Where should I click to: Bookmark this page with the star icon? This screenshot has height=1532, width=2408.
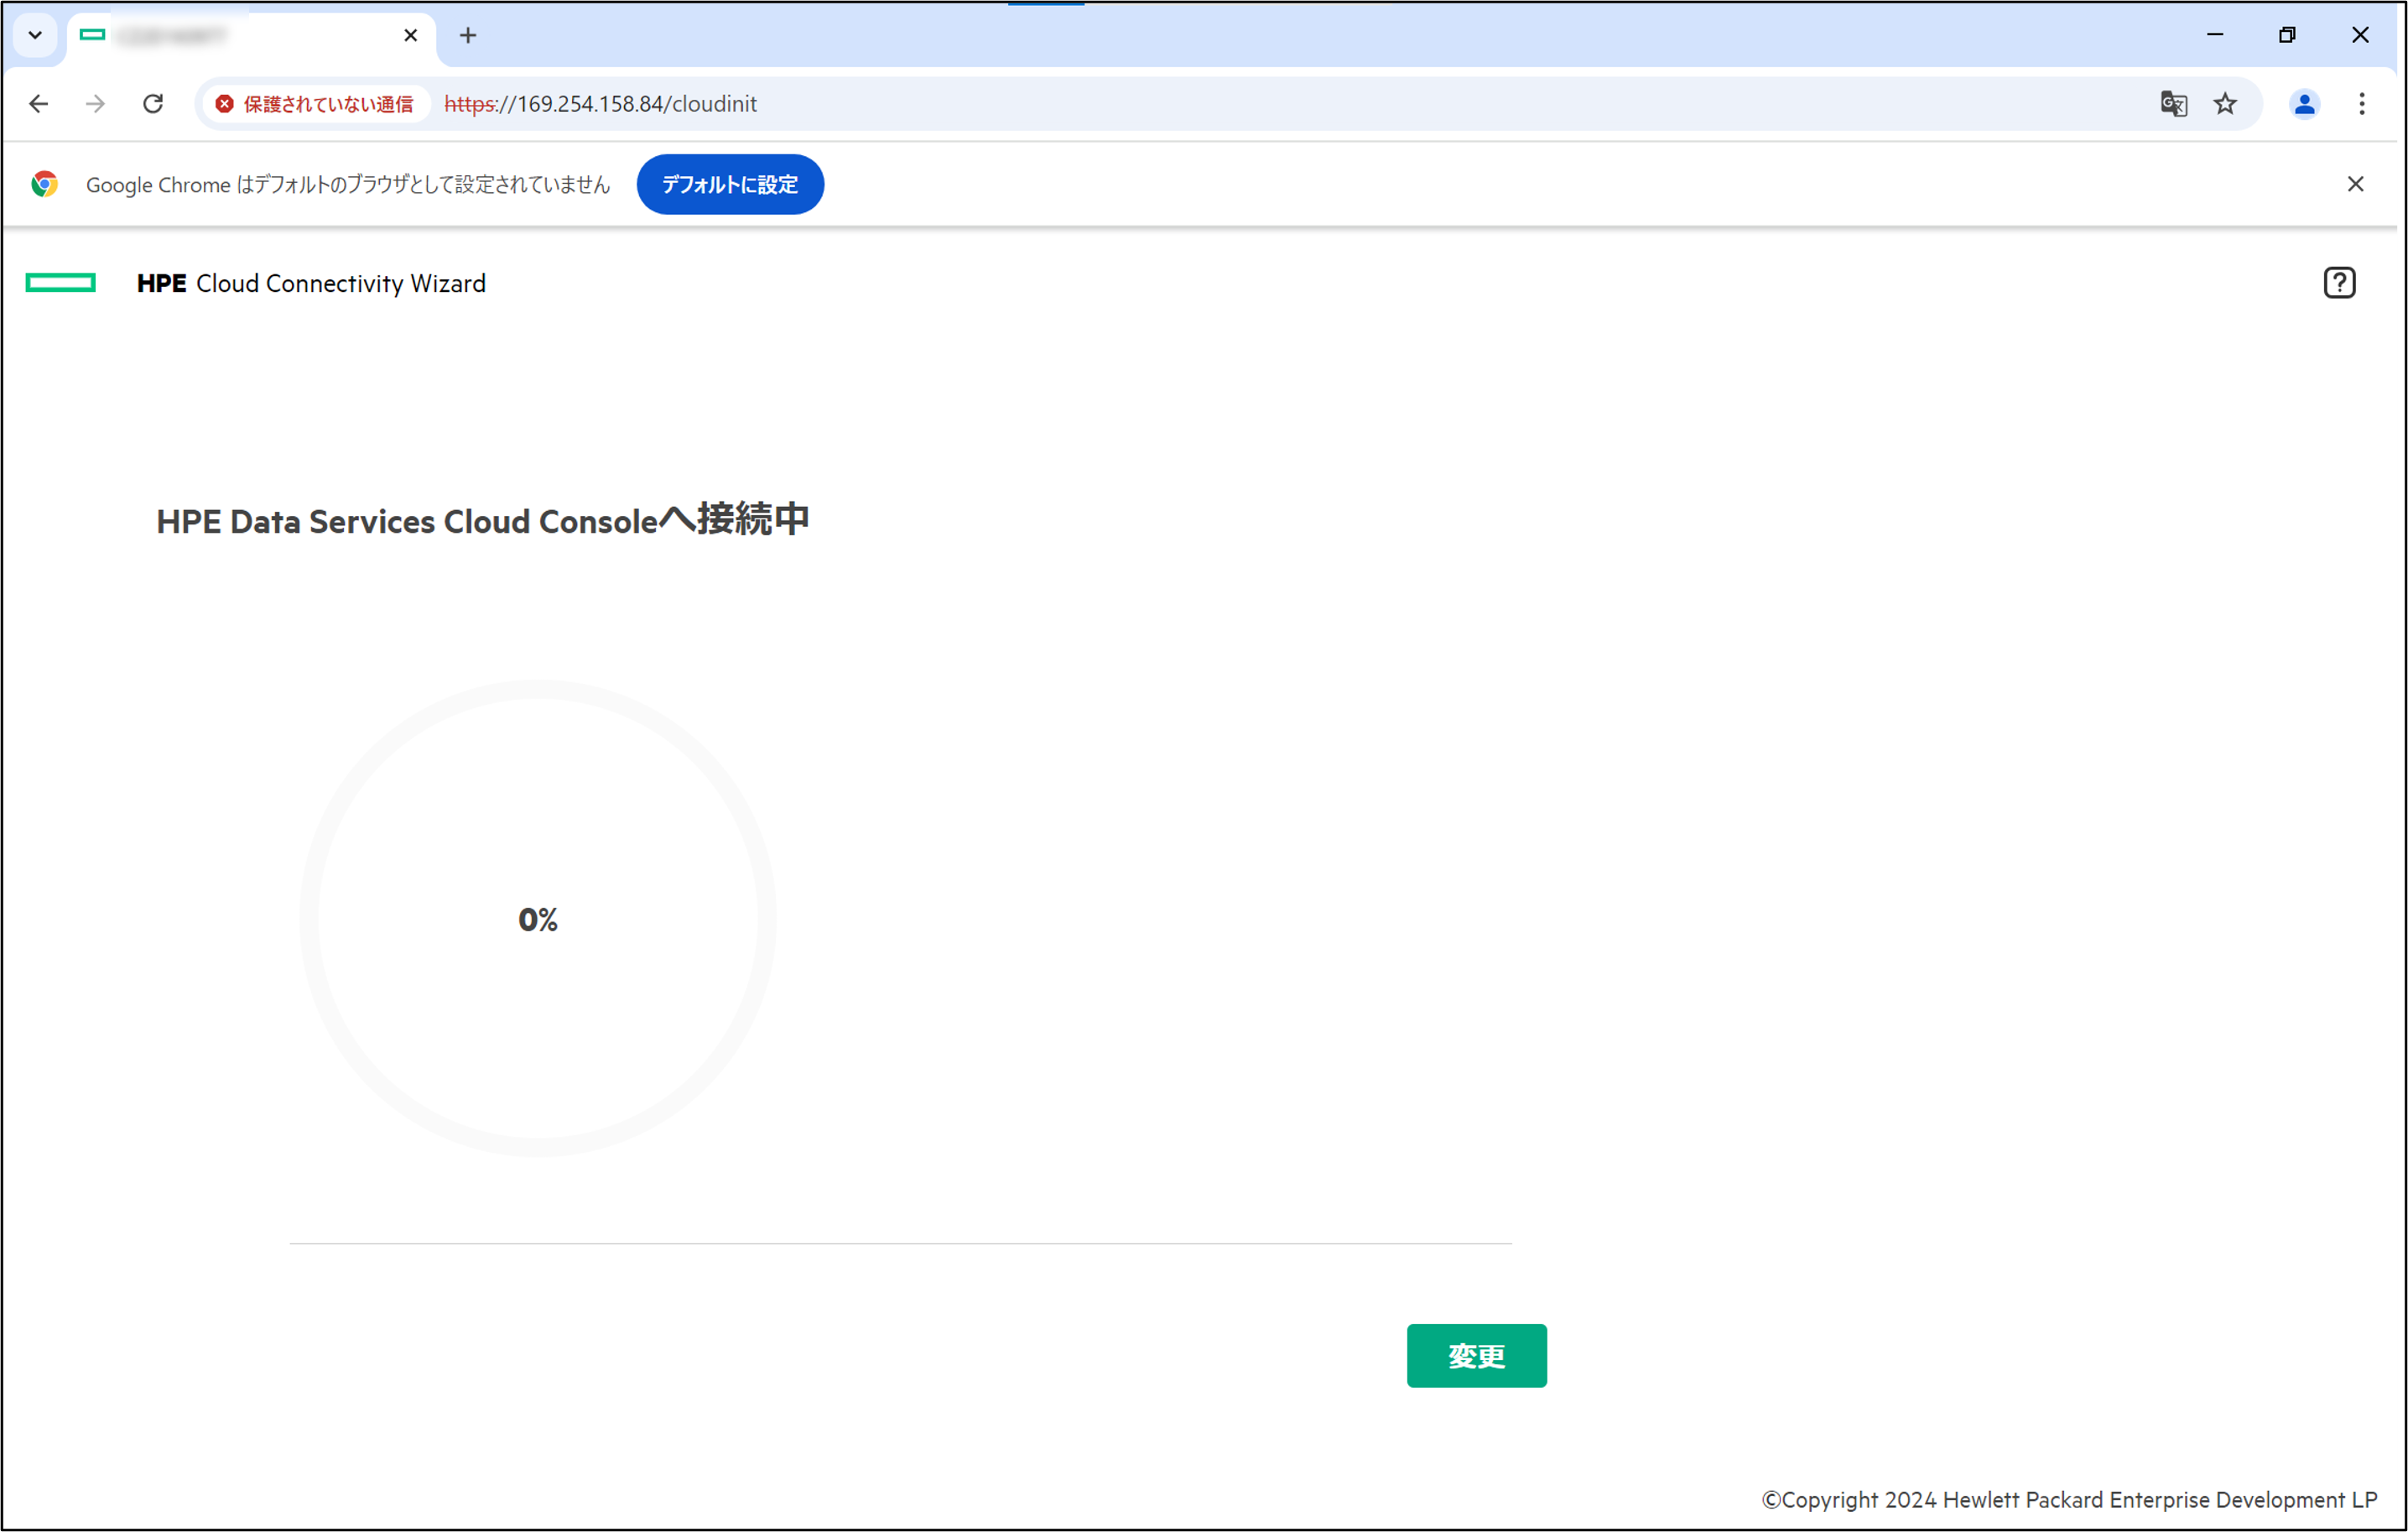pos(2225,104)
